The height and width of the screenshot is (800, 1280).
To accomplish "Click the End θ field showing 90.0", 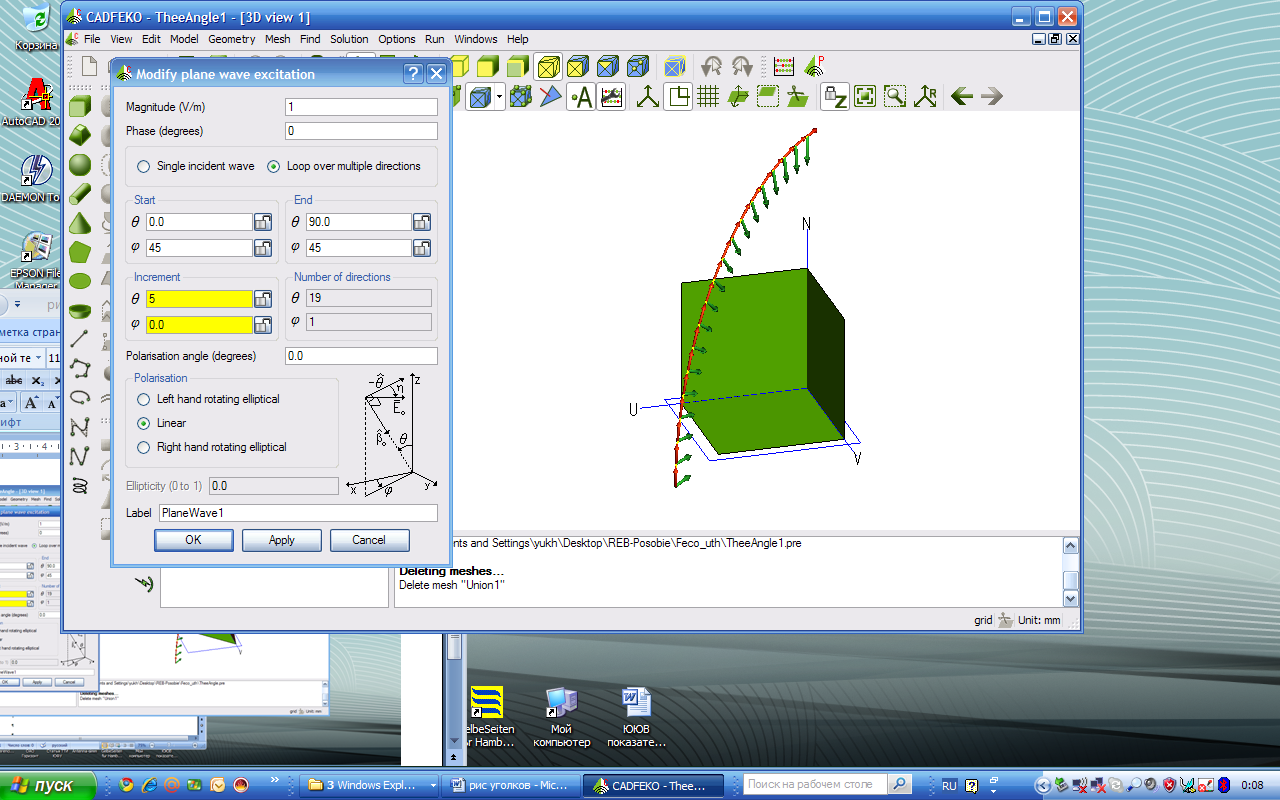I will pos(358,222).
